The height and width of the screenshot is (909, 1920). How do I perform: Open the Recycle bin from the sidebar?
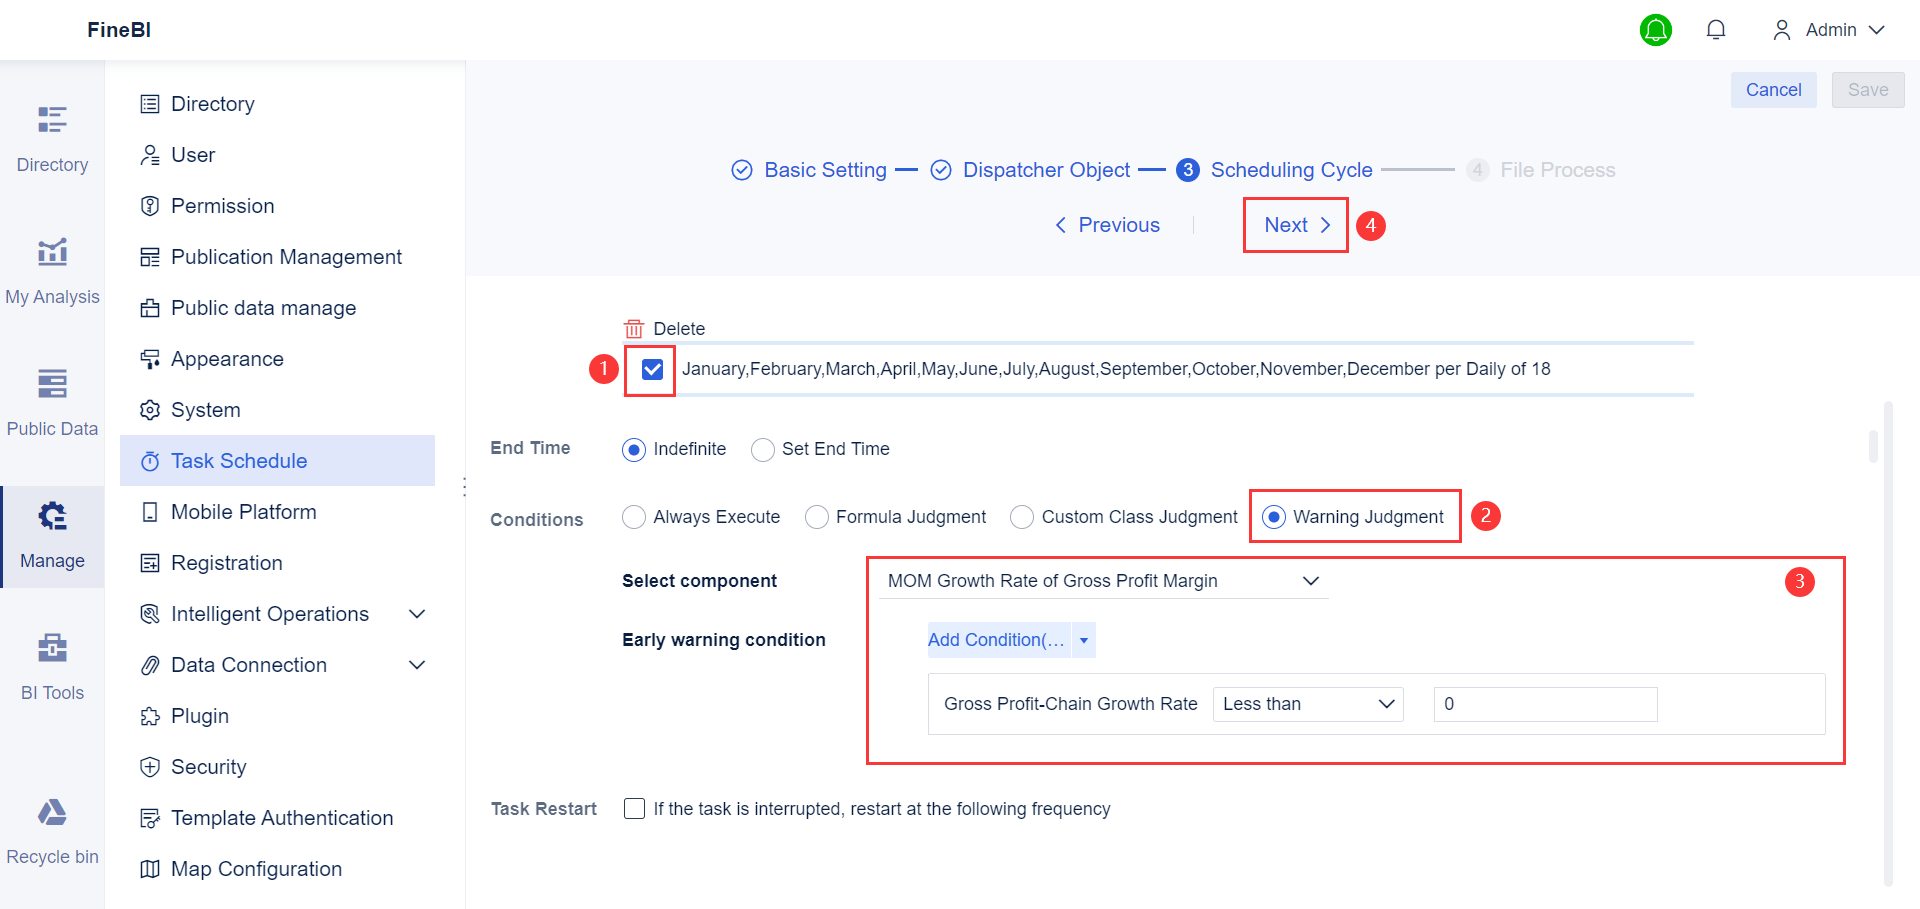tap(52, 828)
